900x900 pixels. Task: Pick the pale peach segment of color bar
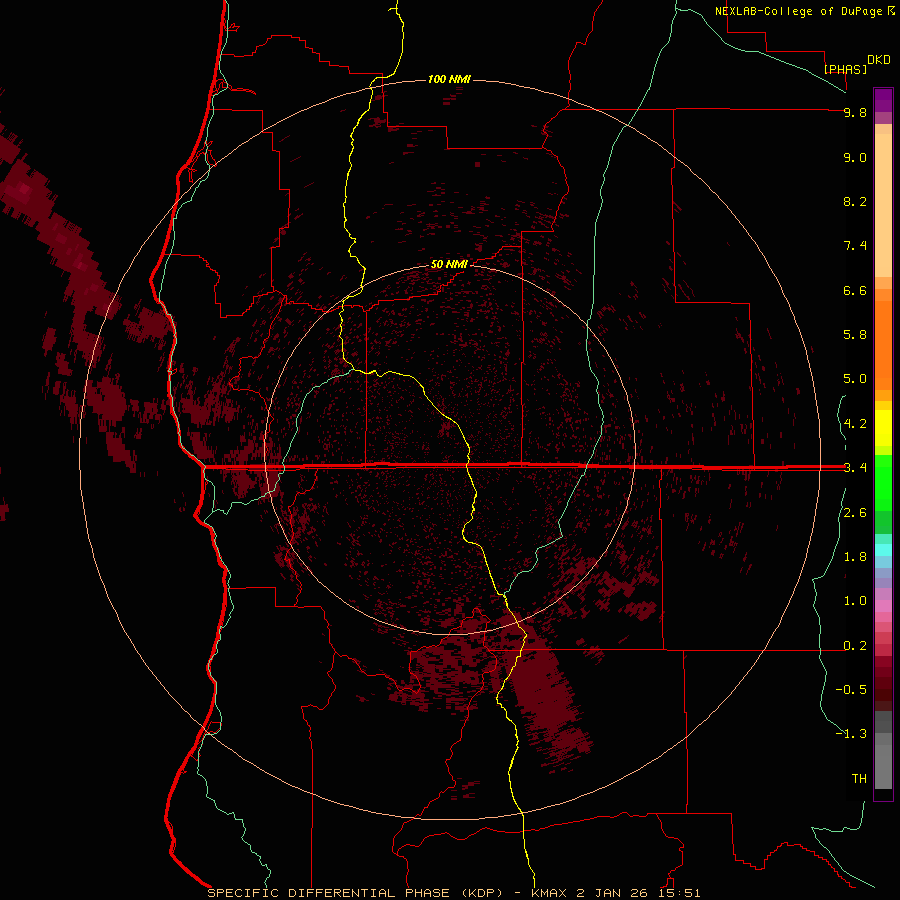(883, 205)
